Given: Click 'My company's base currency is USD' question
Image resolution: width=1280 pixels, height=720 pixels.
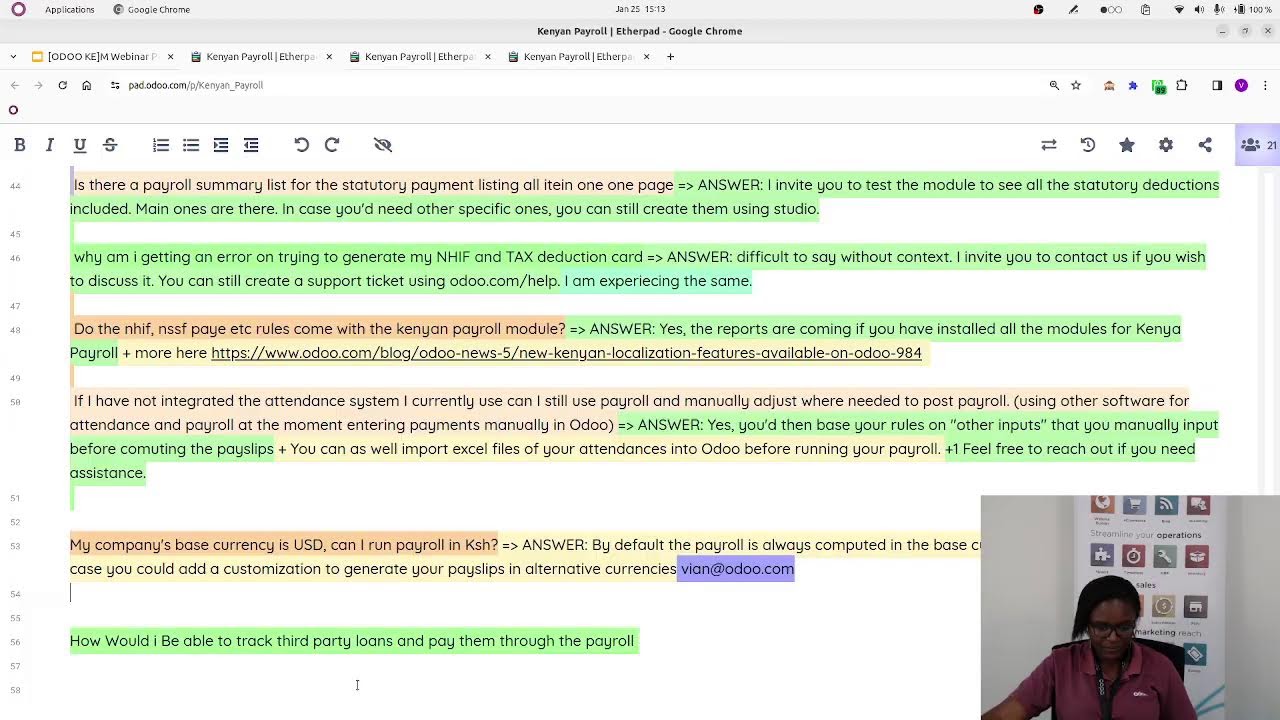Looking at the screenshot, I should [284, 545].
